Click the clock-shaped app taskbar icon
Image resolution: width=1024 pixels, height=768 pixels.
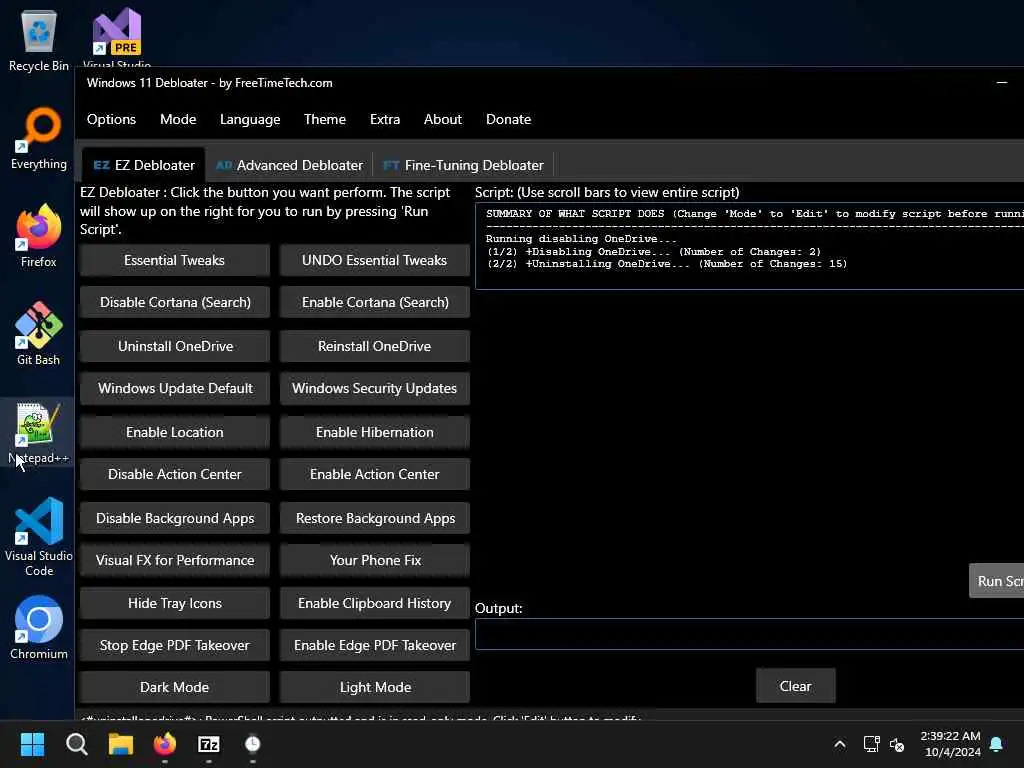(x=253, y=744)
